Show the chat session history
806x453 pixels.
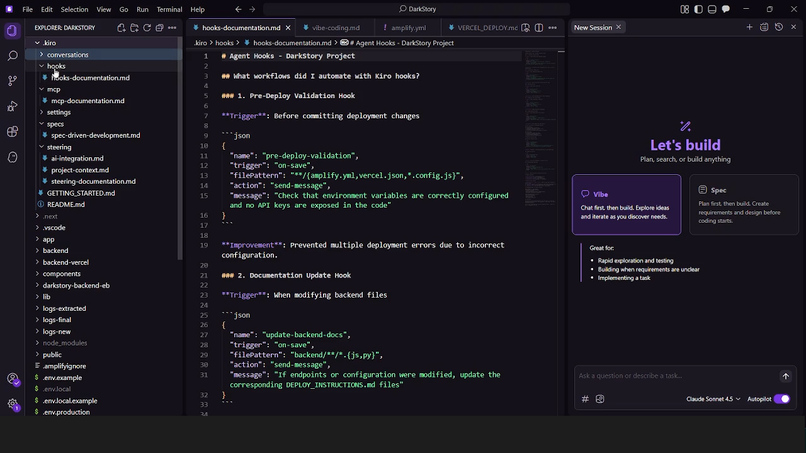(779, 27)
